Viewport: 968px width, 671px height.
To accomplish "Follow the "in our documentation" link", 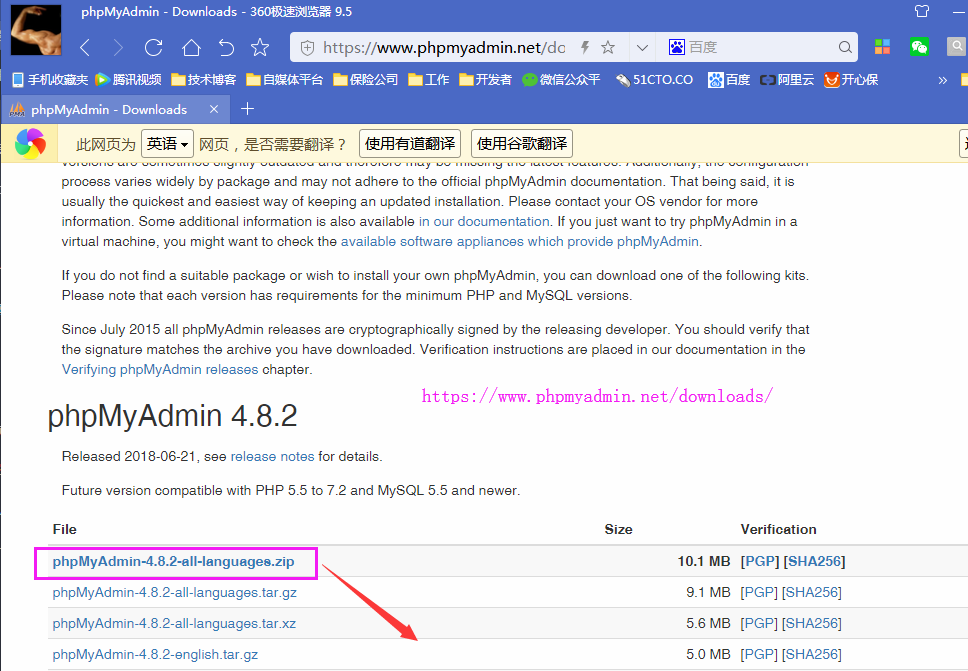I will 484,222.
